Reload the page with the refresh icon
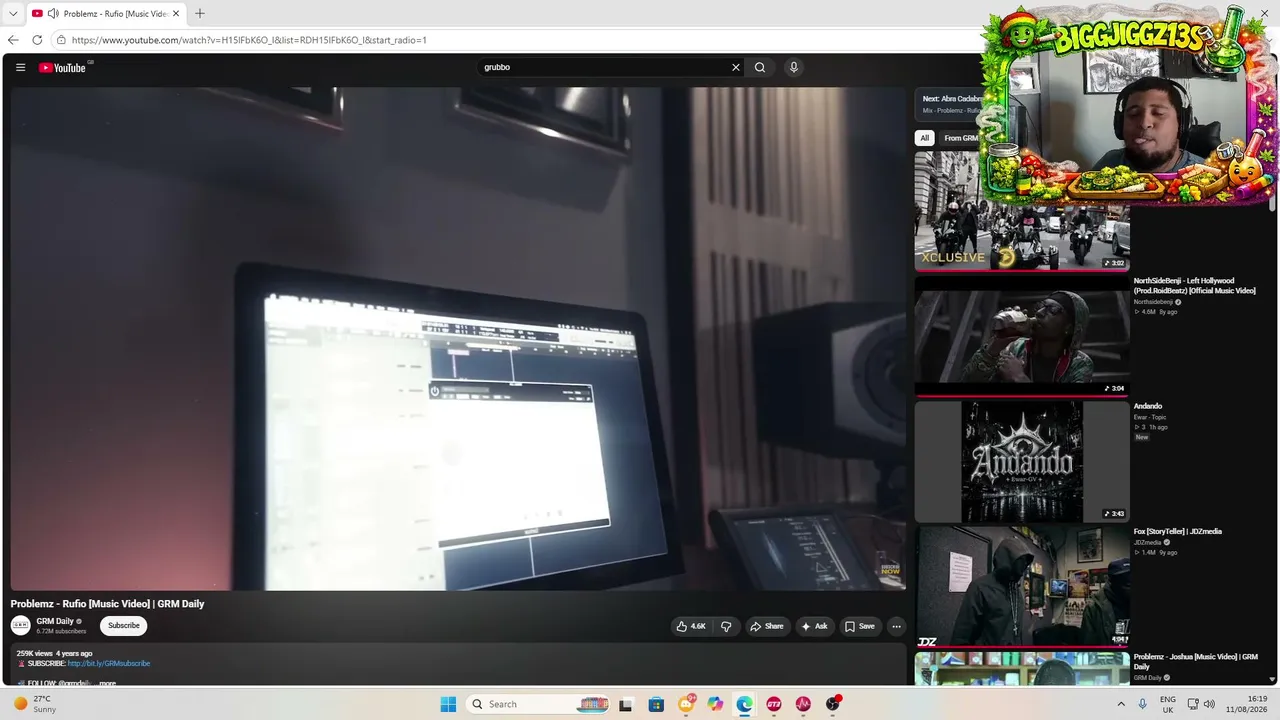 (37, 40)
